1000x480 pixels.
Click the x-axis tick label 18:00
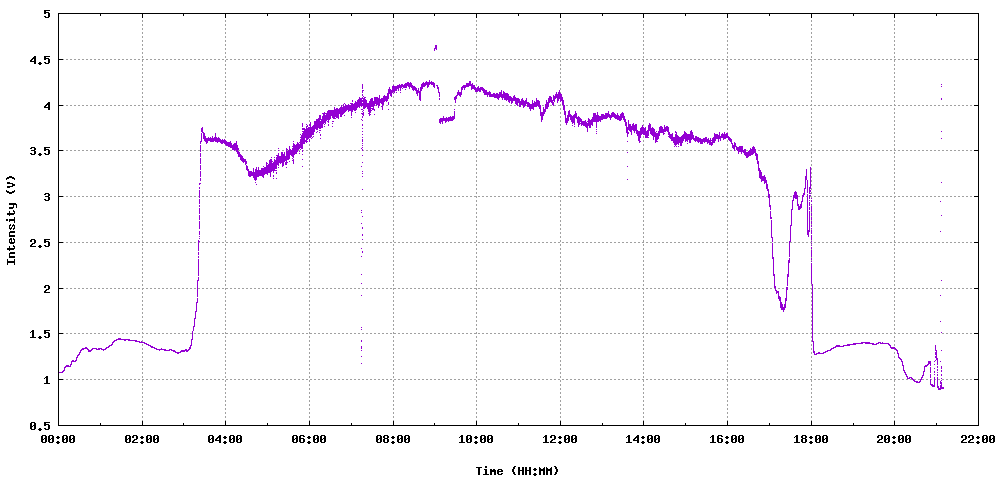point(811,439)
